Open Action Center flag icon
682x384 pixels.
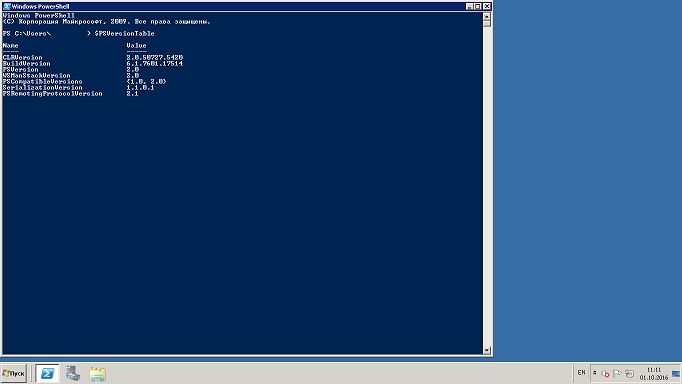click(x=617, y=373)
